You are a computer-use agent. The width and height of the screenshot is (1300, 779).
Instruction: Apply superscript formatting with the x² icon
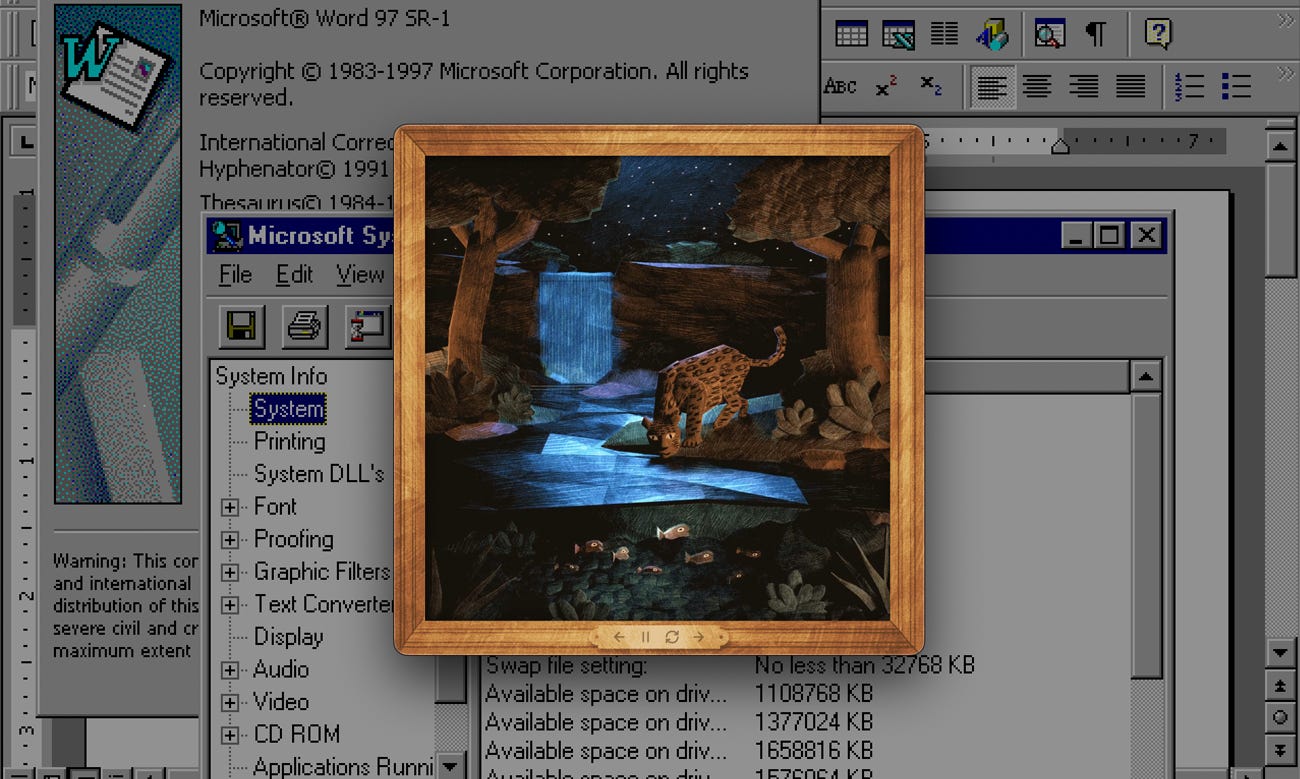[886, 87]
